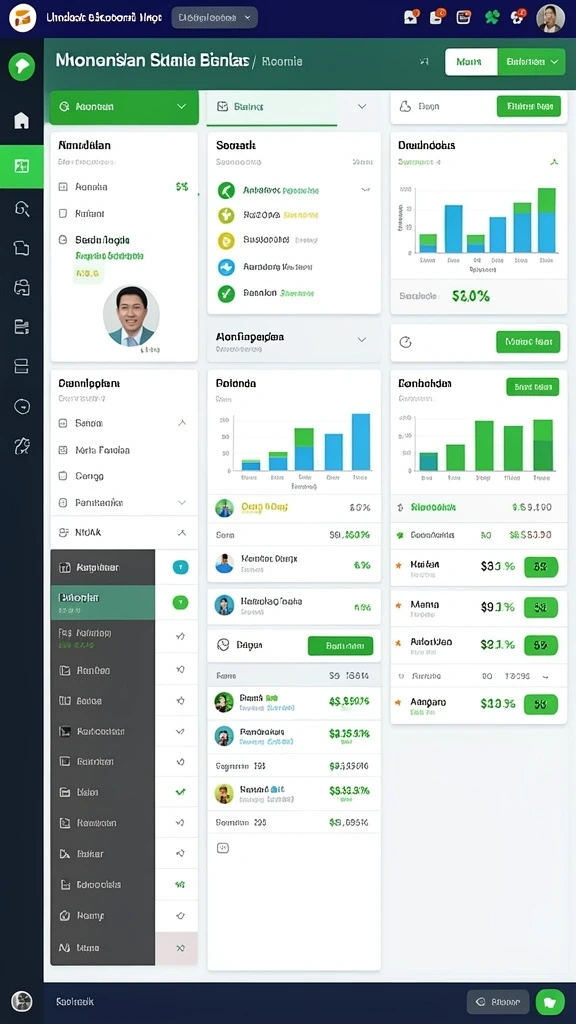576x1024 pixels.
Task: Open the green dropdown button in top-right header
Action: [x=531, y=62]
